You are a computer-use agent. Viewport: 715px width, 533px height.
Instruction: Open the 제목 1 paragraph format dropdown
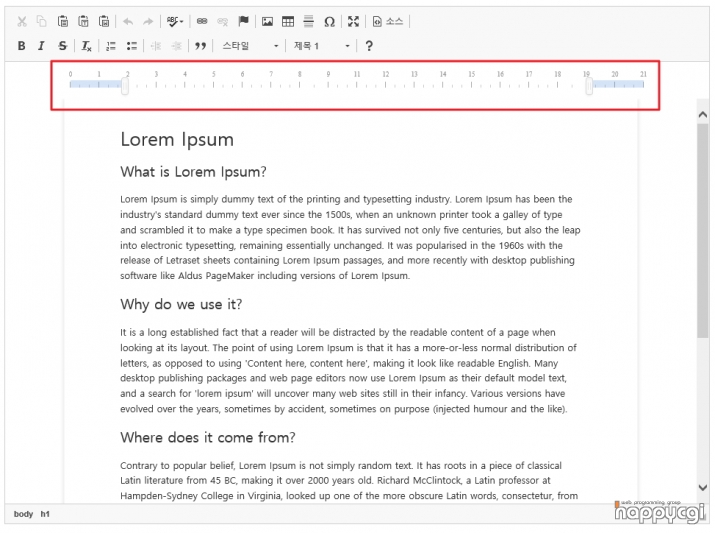[321, 46]
